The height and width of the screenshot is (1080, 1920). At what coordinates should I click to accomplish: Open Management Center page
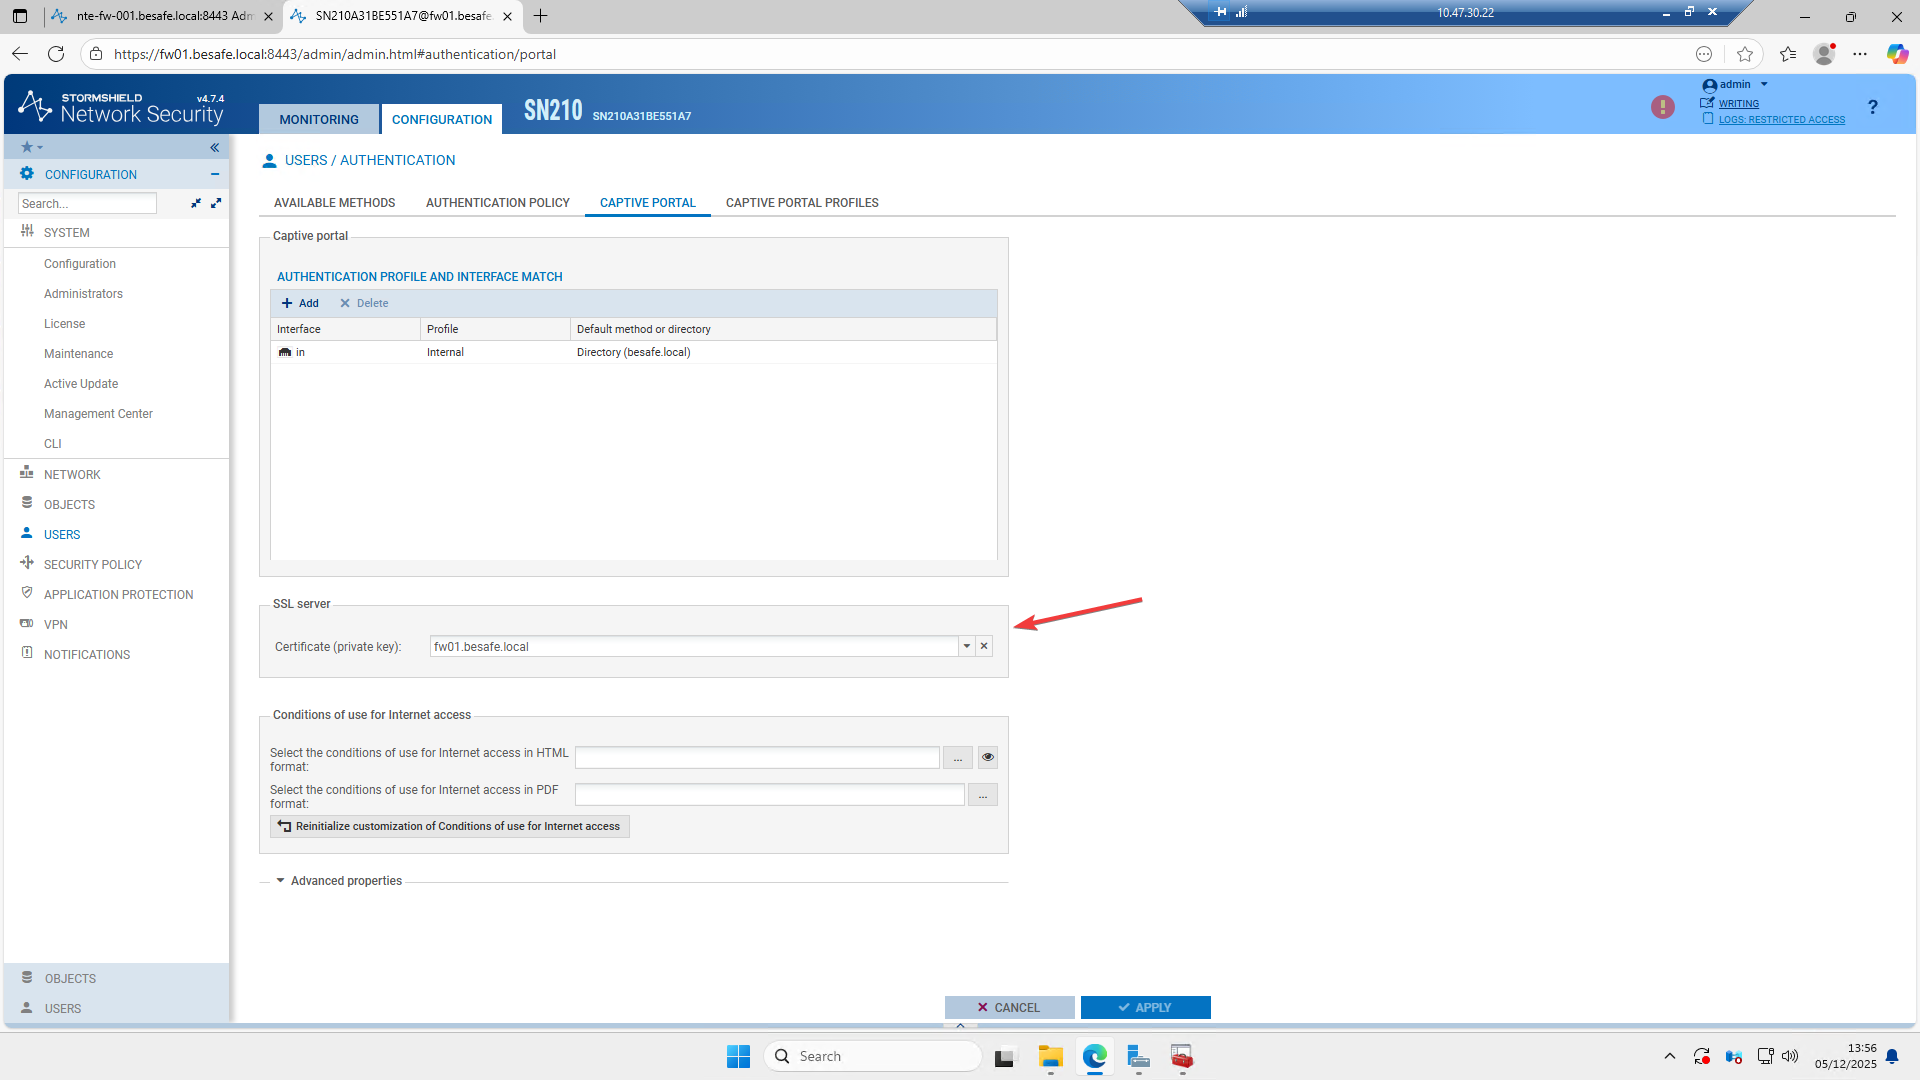point(98,414)
